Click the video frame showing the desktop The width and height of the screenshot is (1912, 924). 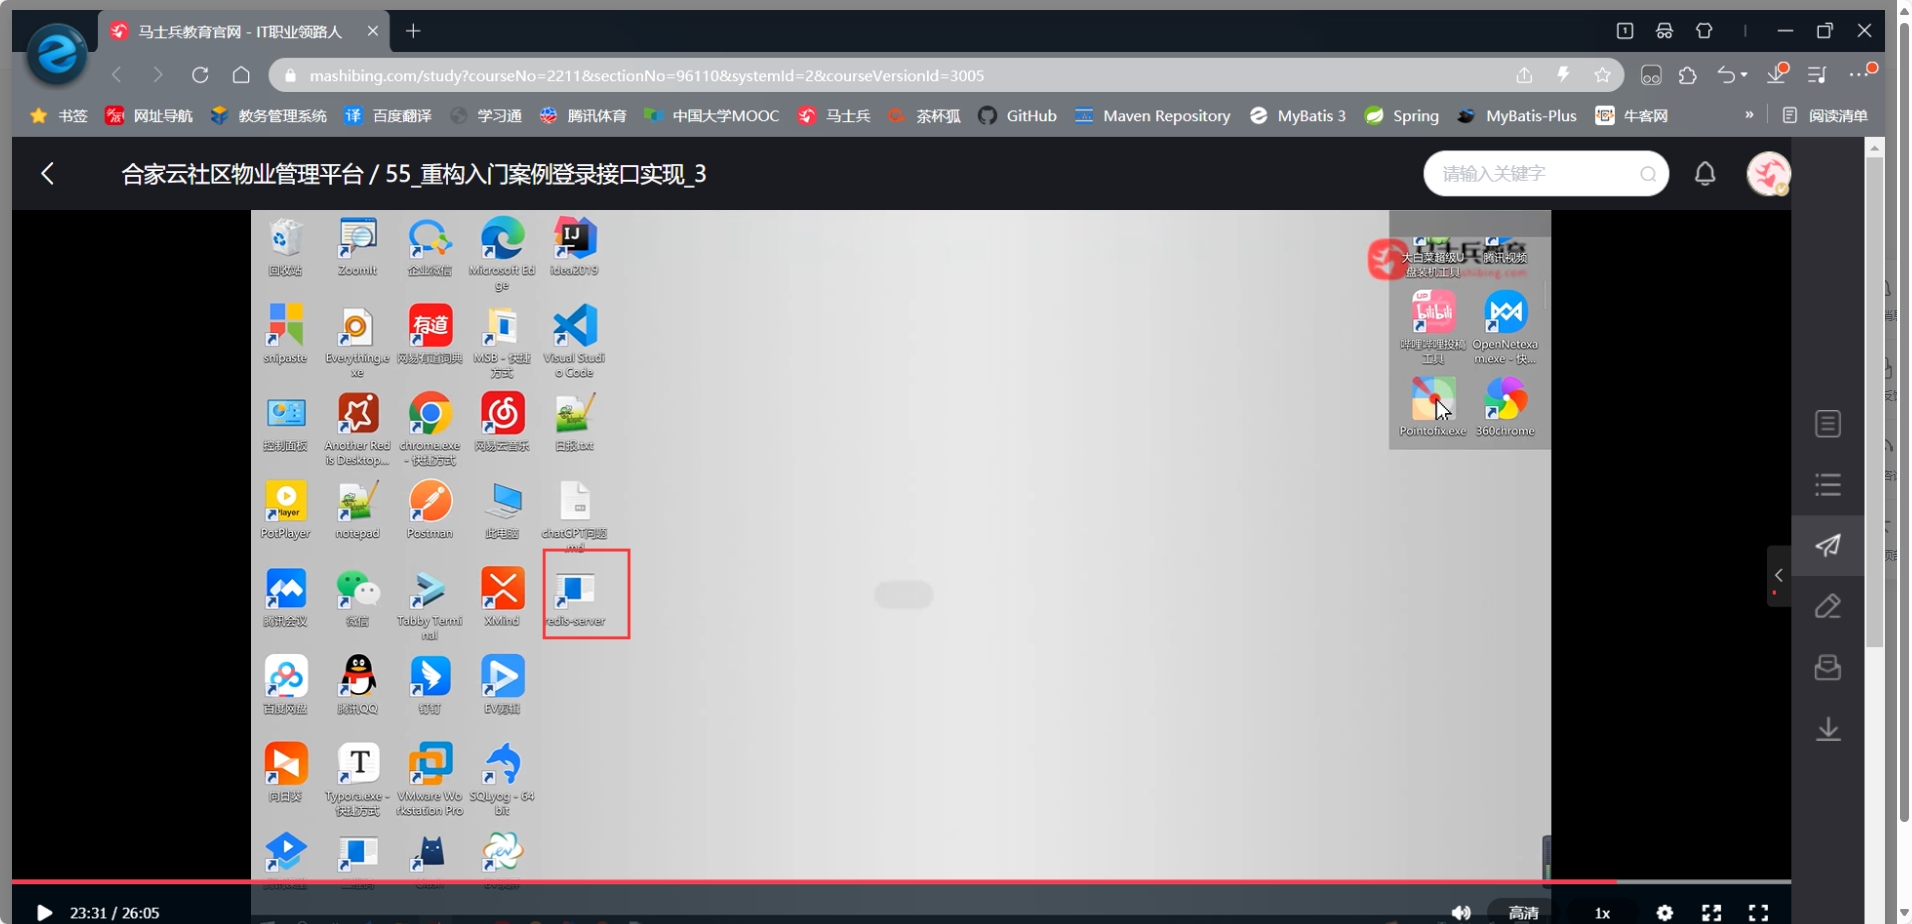[900, 545]
